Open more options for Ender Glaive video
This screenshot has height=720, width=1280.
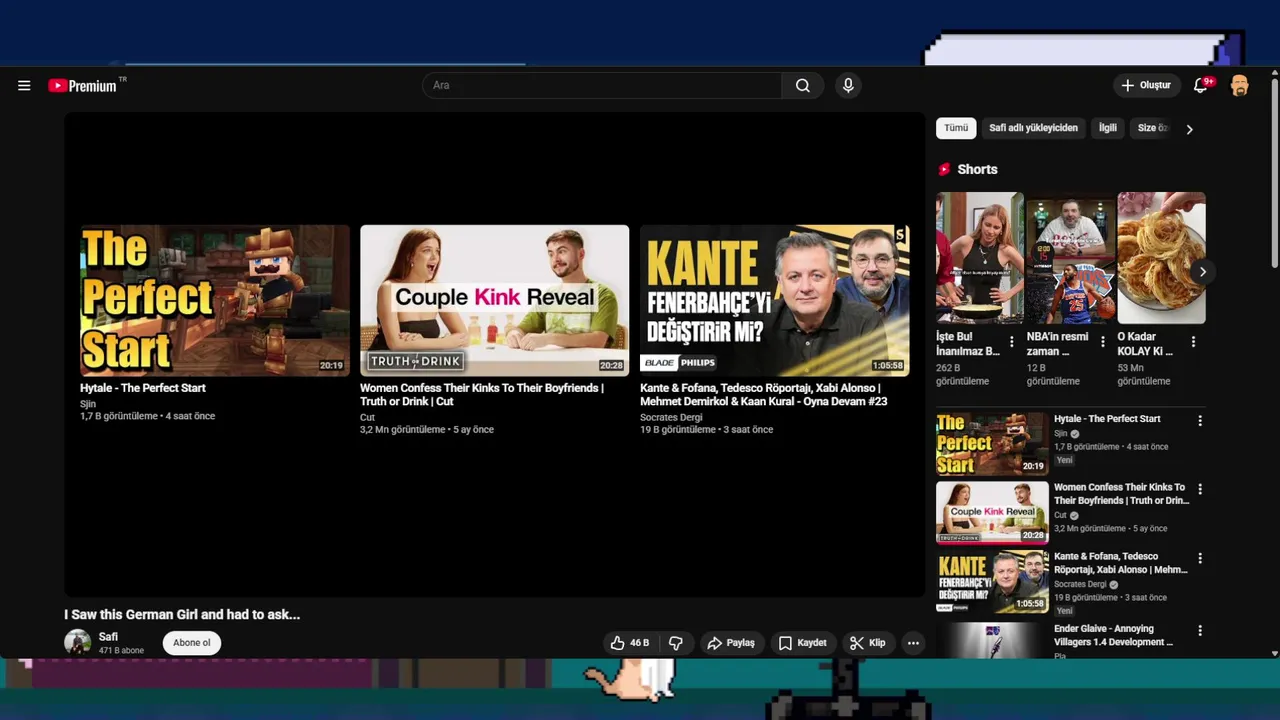click(x=1200, y=631)
